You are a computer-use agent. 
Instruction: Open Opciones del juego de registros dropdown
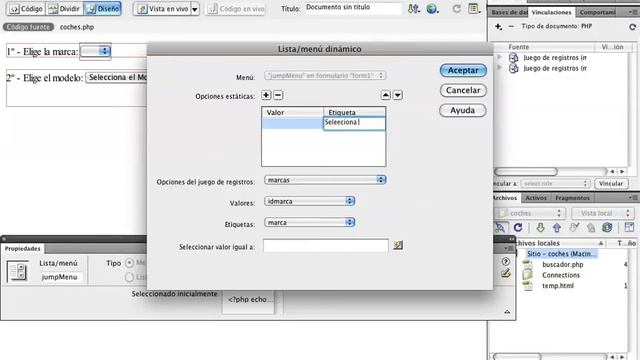tap(325, 180)
